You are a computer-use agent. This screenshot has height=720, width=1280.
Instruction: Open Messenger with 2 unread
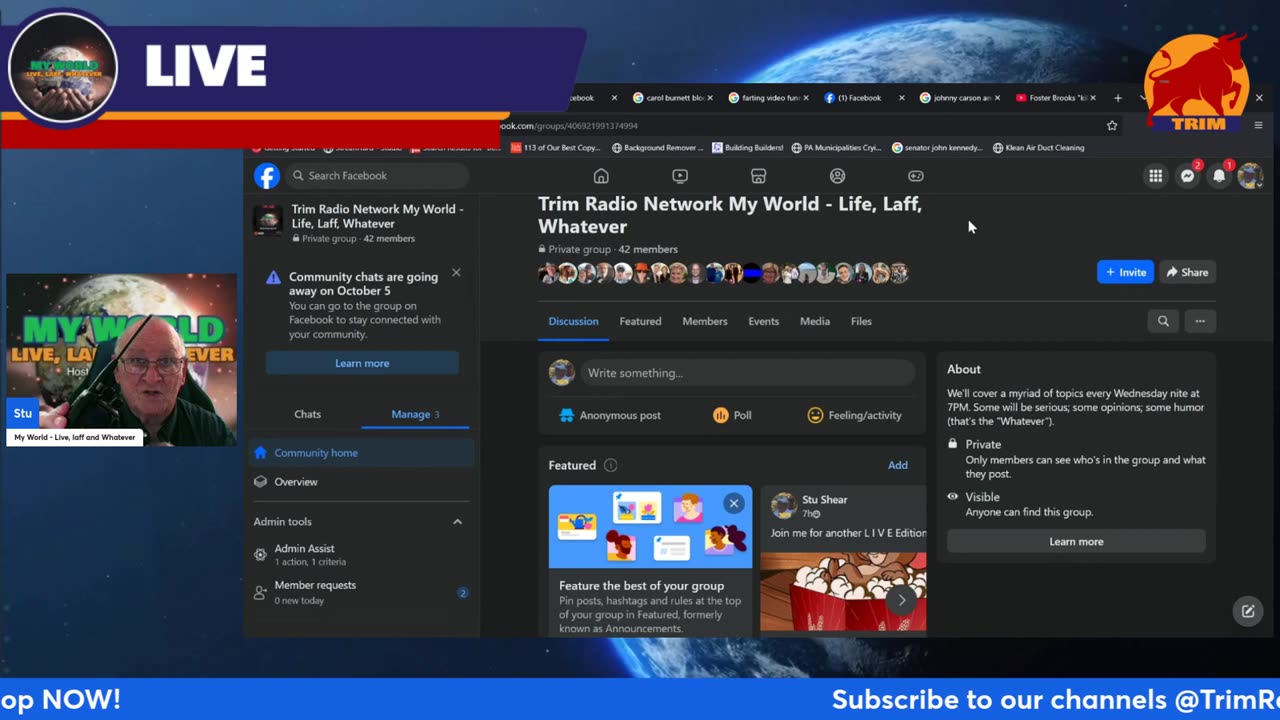pyautogui.click(x=1188, y=176)
